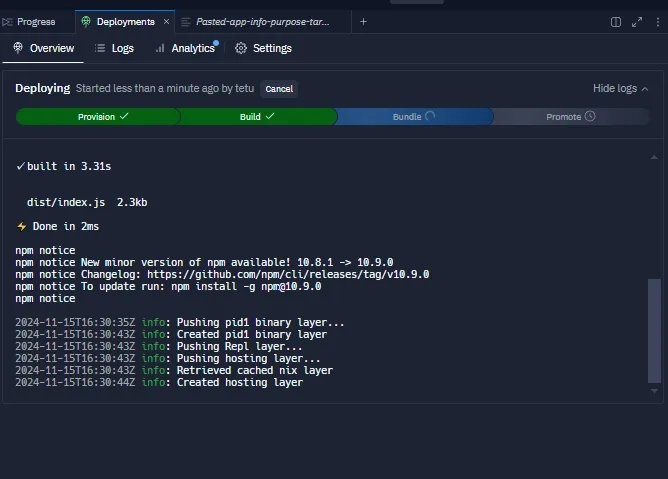Click the Hide logs chevron arrow
The height and width of the screenshot is (479, 668).
click(645, 89)
